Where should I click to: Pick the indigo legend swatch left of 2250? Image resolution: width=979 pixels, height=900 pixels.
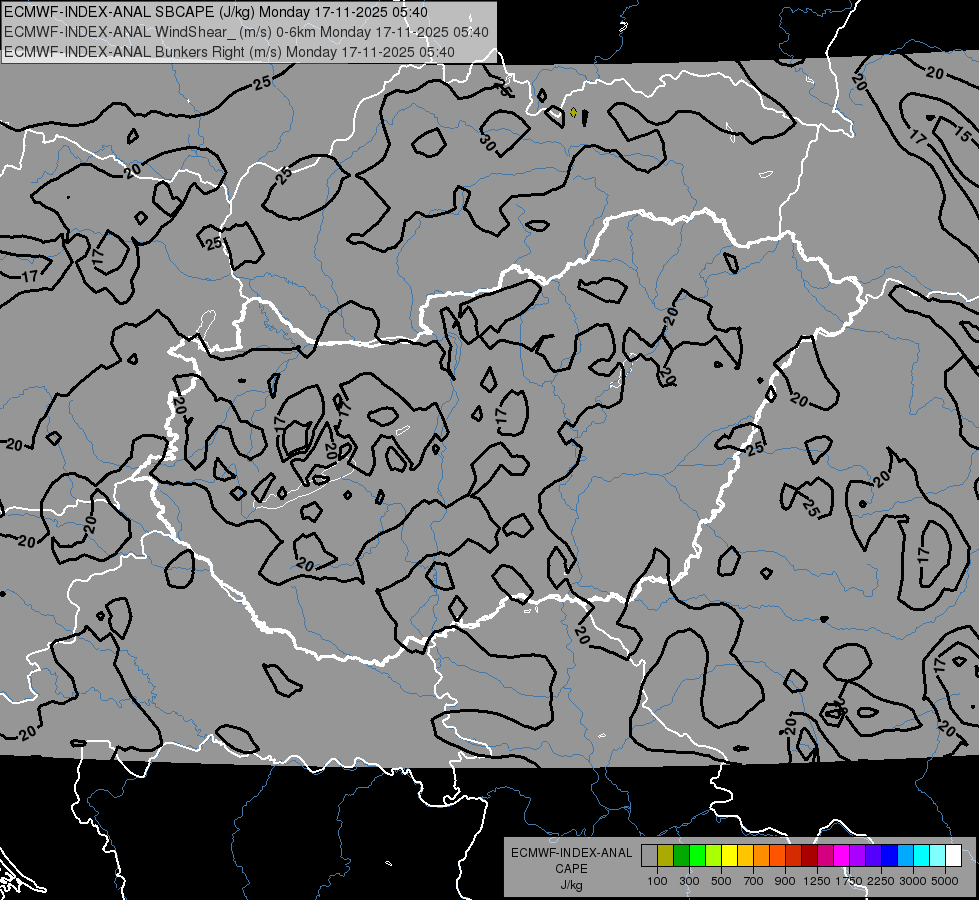coord(873,856)
